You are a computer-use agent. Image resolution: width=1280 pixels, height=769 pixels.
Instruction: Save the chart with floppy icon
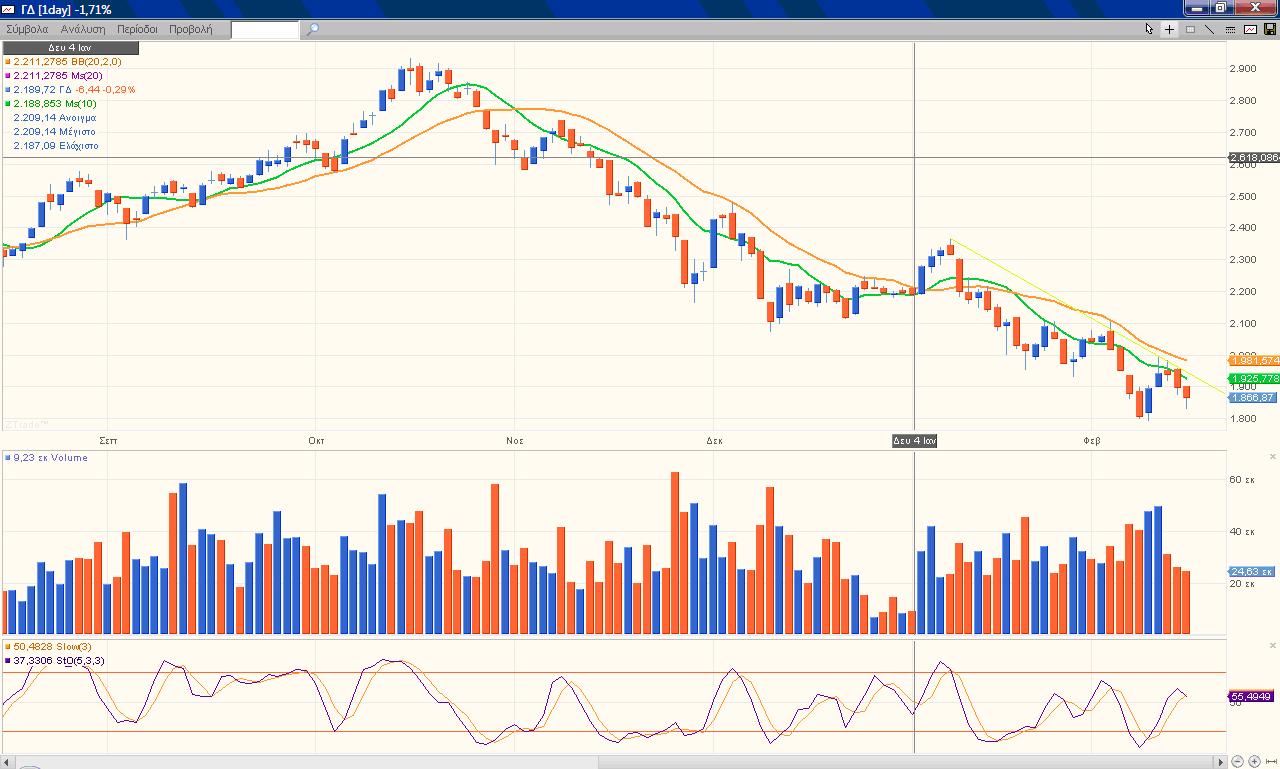click(1269, 29)
